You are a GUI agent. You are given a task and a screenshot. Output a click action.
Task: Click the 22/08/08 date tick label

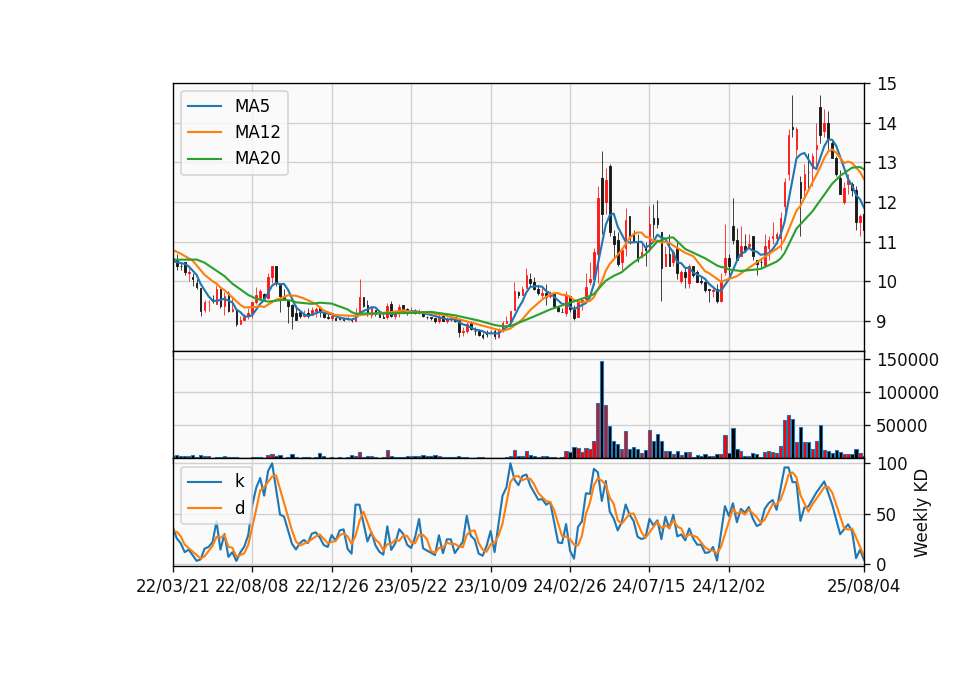click(x=252, y=587)
